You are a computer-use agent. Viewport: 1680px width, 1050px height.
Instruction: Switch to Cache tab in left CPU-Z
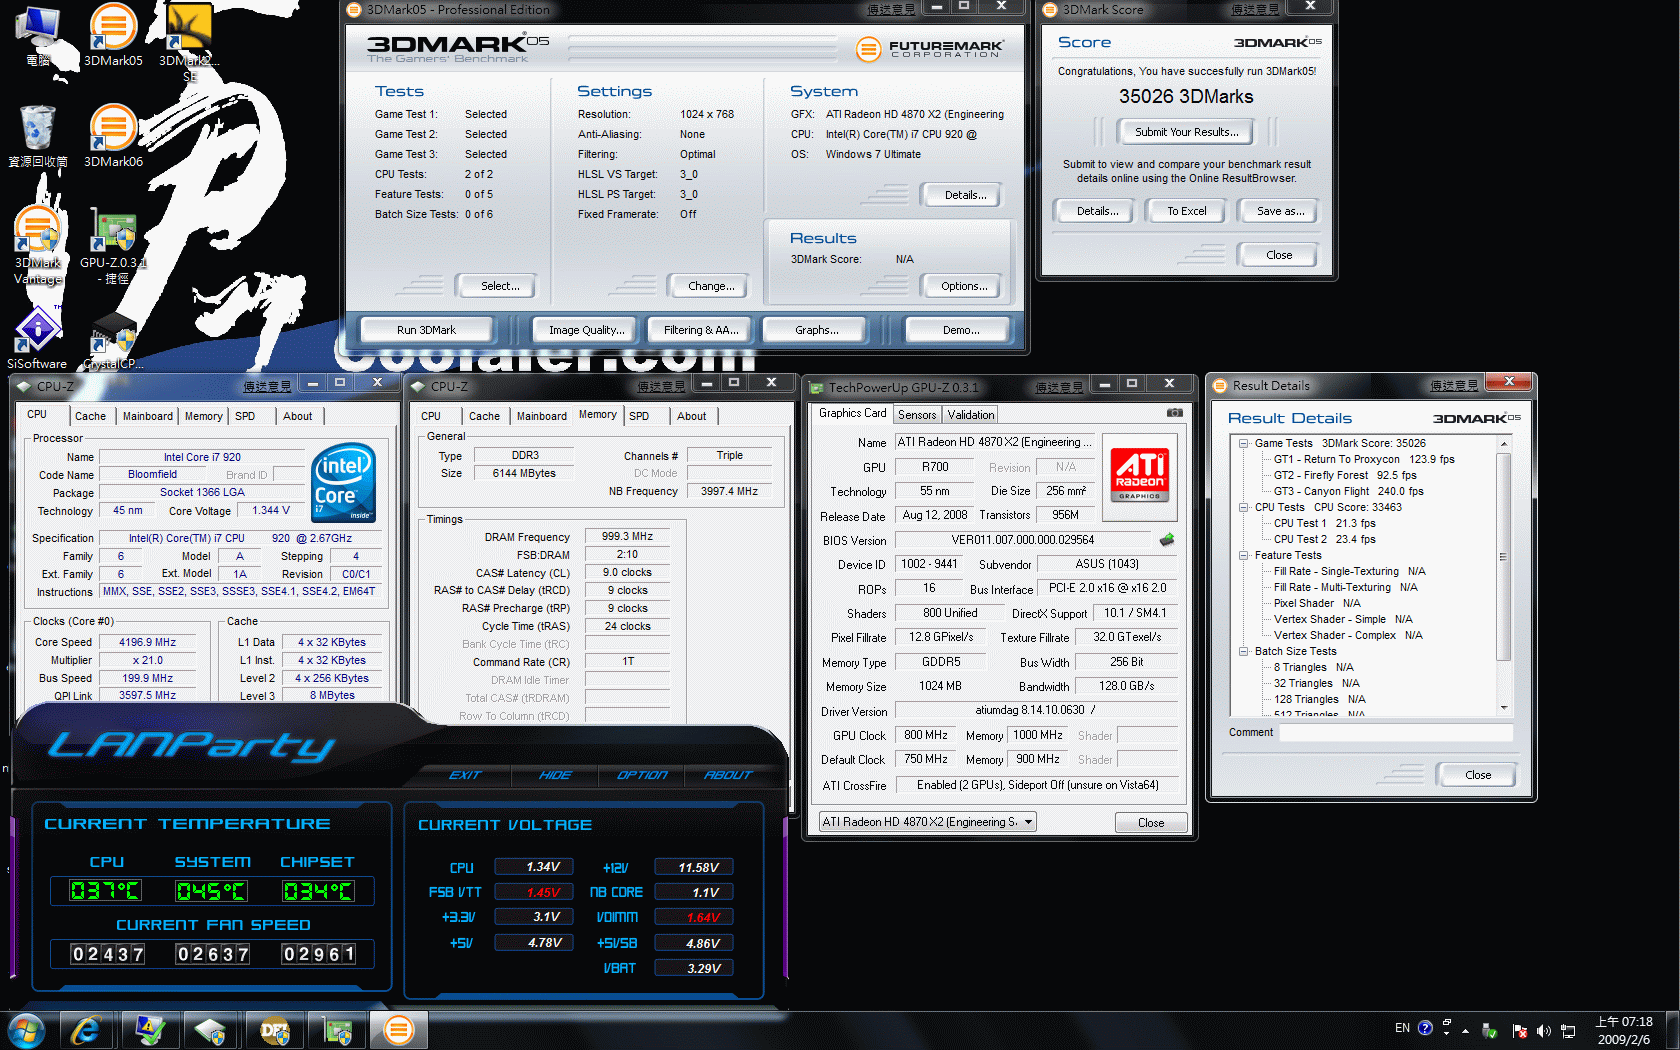click(x=90, y=416)
